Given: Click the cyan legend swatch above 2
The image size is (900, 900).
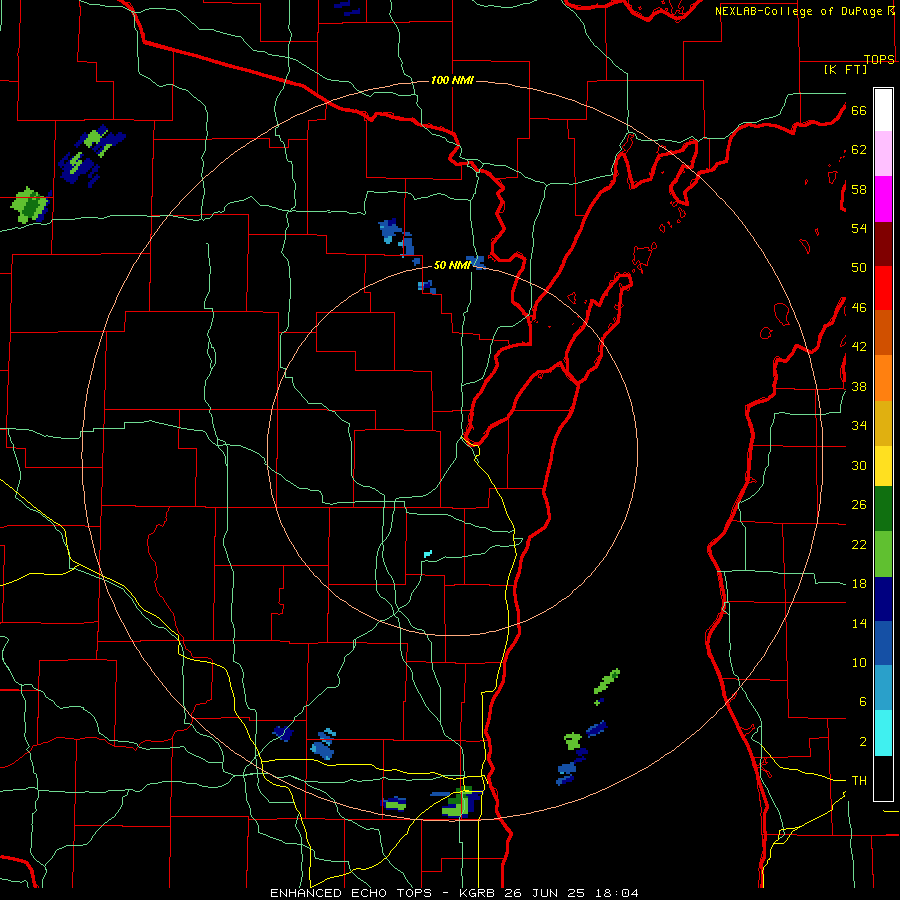Looking at the screenshot, I should [x=883, y=733].
